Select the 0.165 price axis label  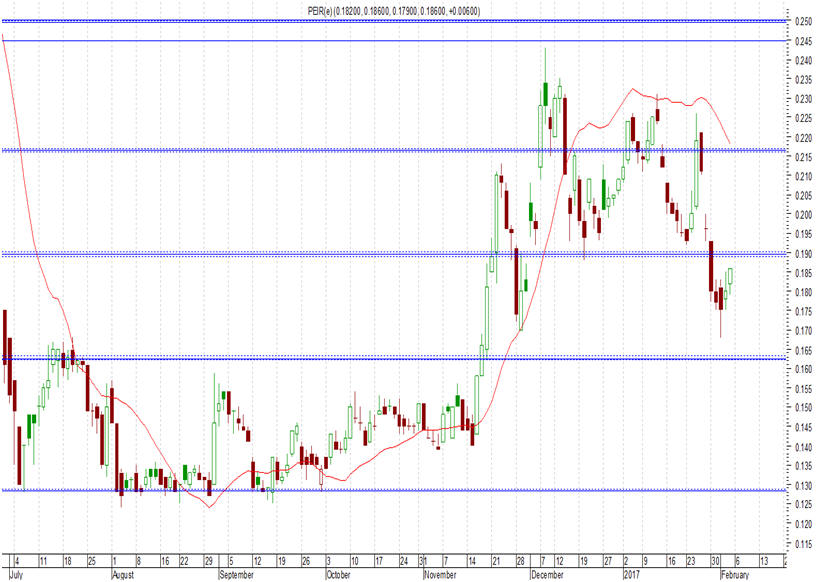tap(804, 350)
